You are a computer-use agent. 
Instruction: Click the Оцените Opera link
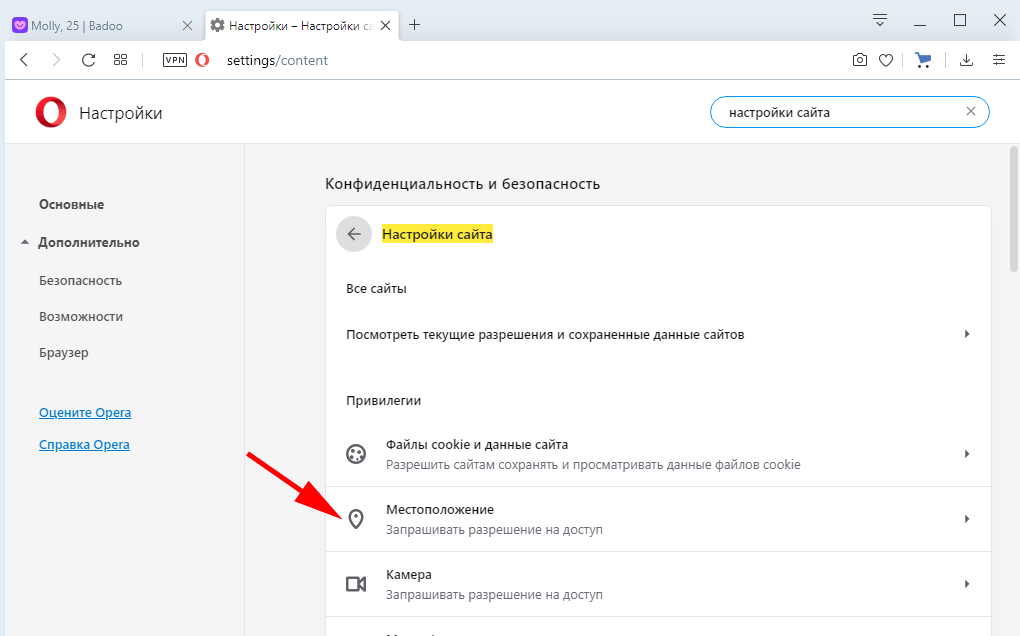[x=85, y=412]
